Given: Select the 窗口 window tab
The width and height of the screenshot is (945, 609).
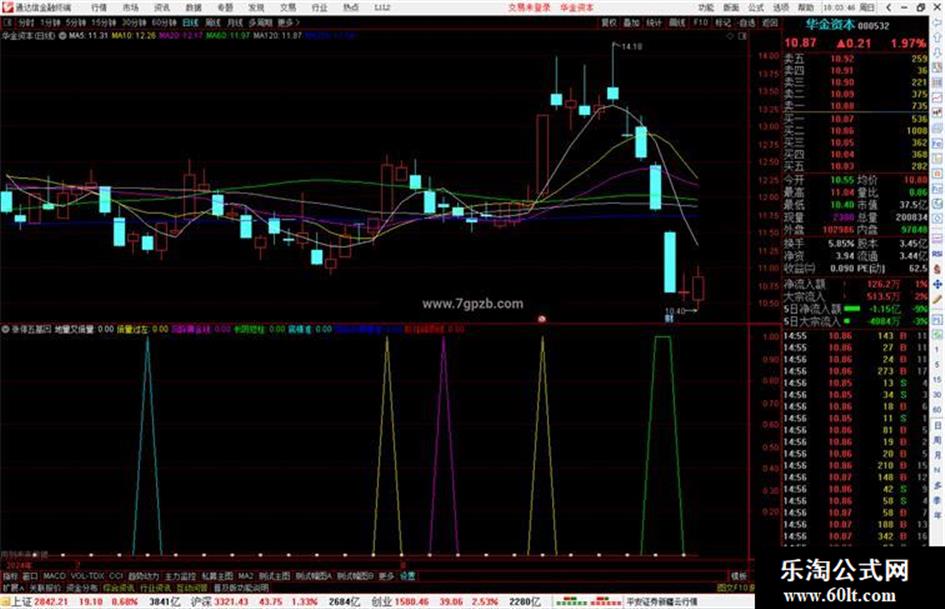Looking at the screenshot, I should coord(30,576).
